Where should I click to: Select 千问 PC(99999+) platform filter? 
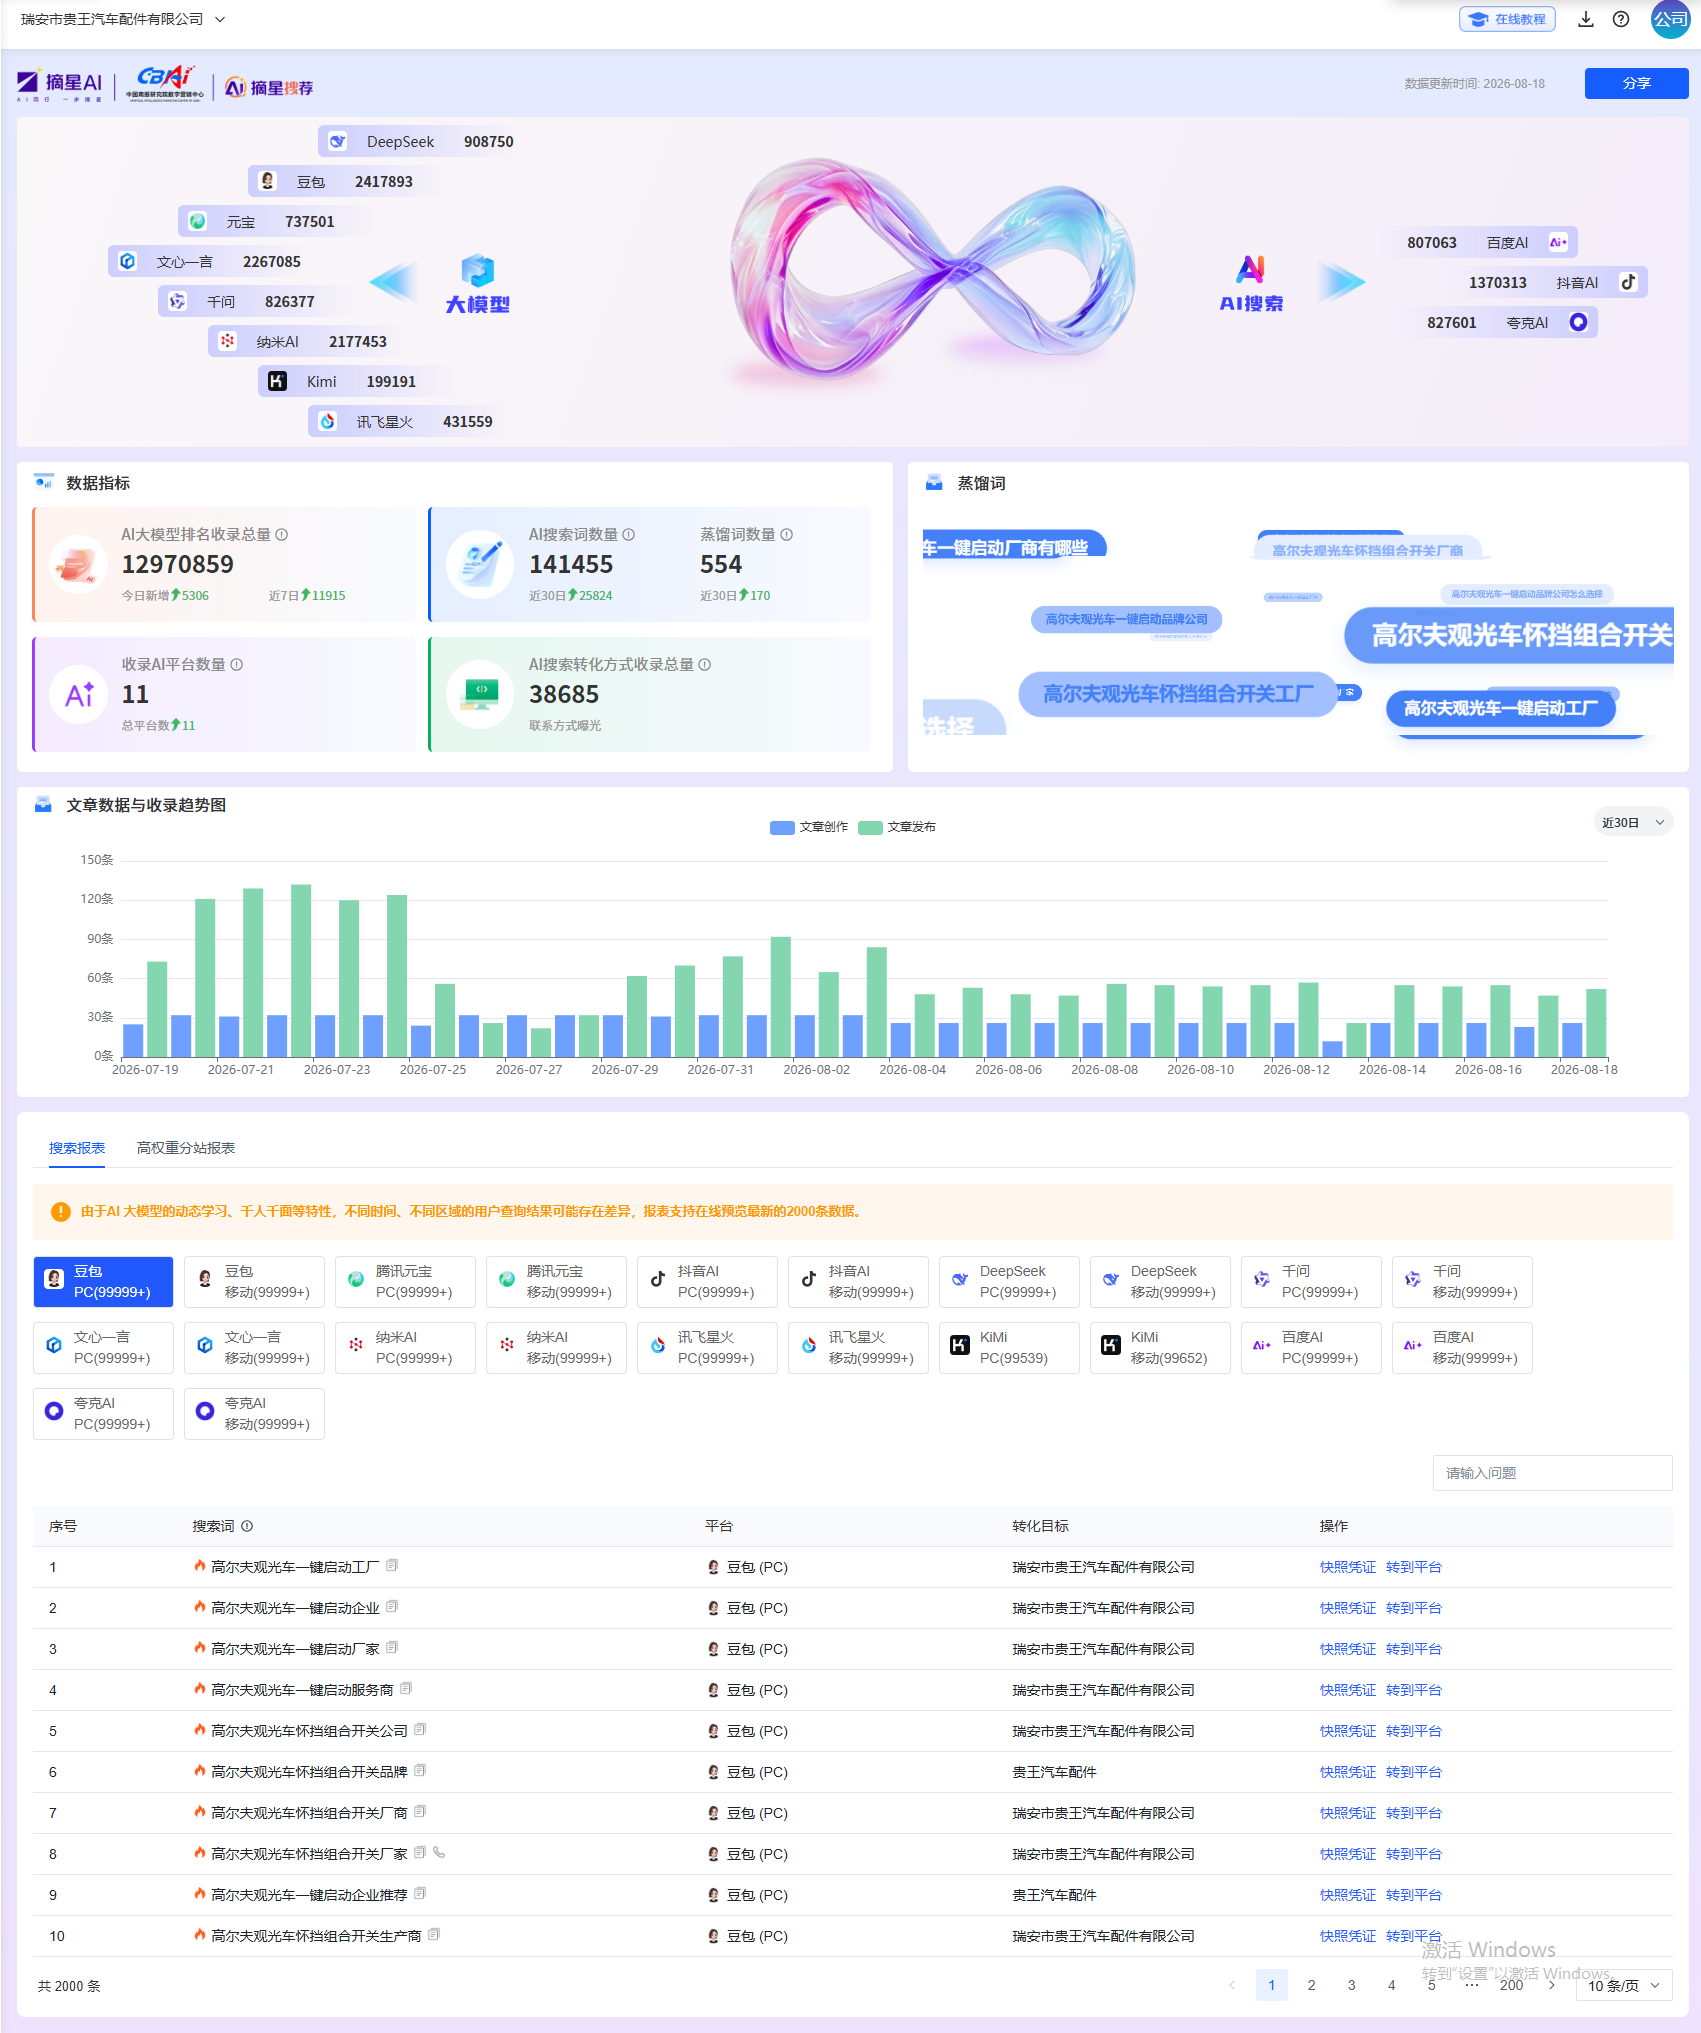(1311, 1282)
